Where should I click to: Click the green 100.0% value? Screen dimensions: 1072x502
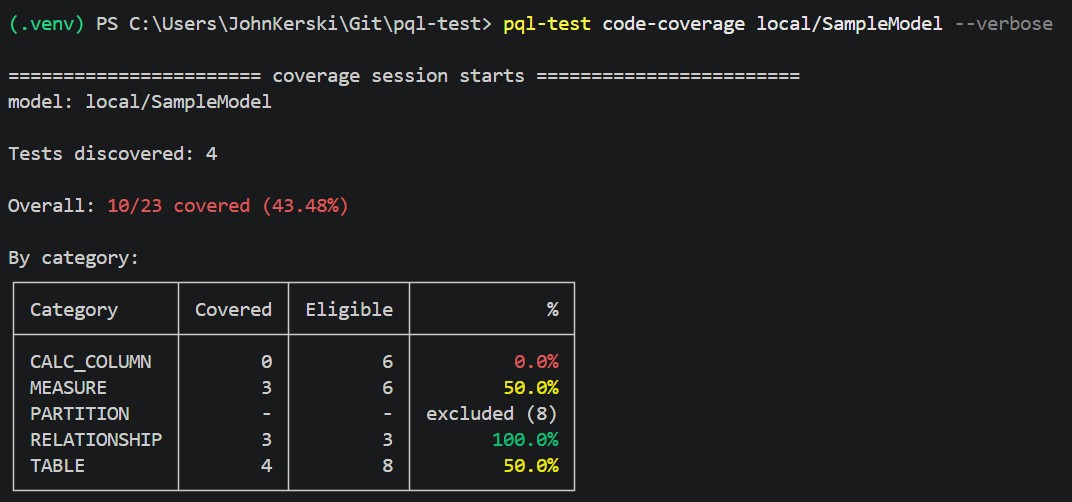[x=525, y=439]
